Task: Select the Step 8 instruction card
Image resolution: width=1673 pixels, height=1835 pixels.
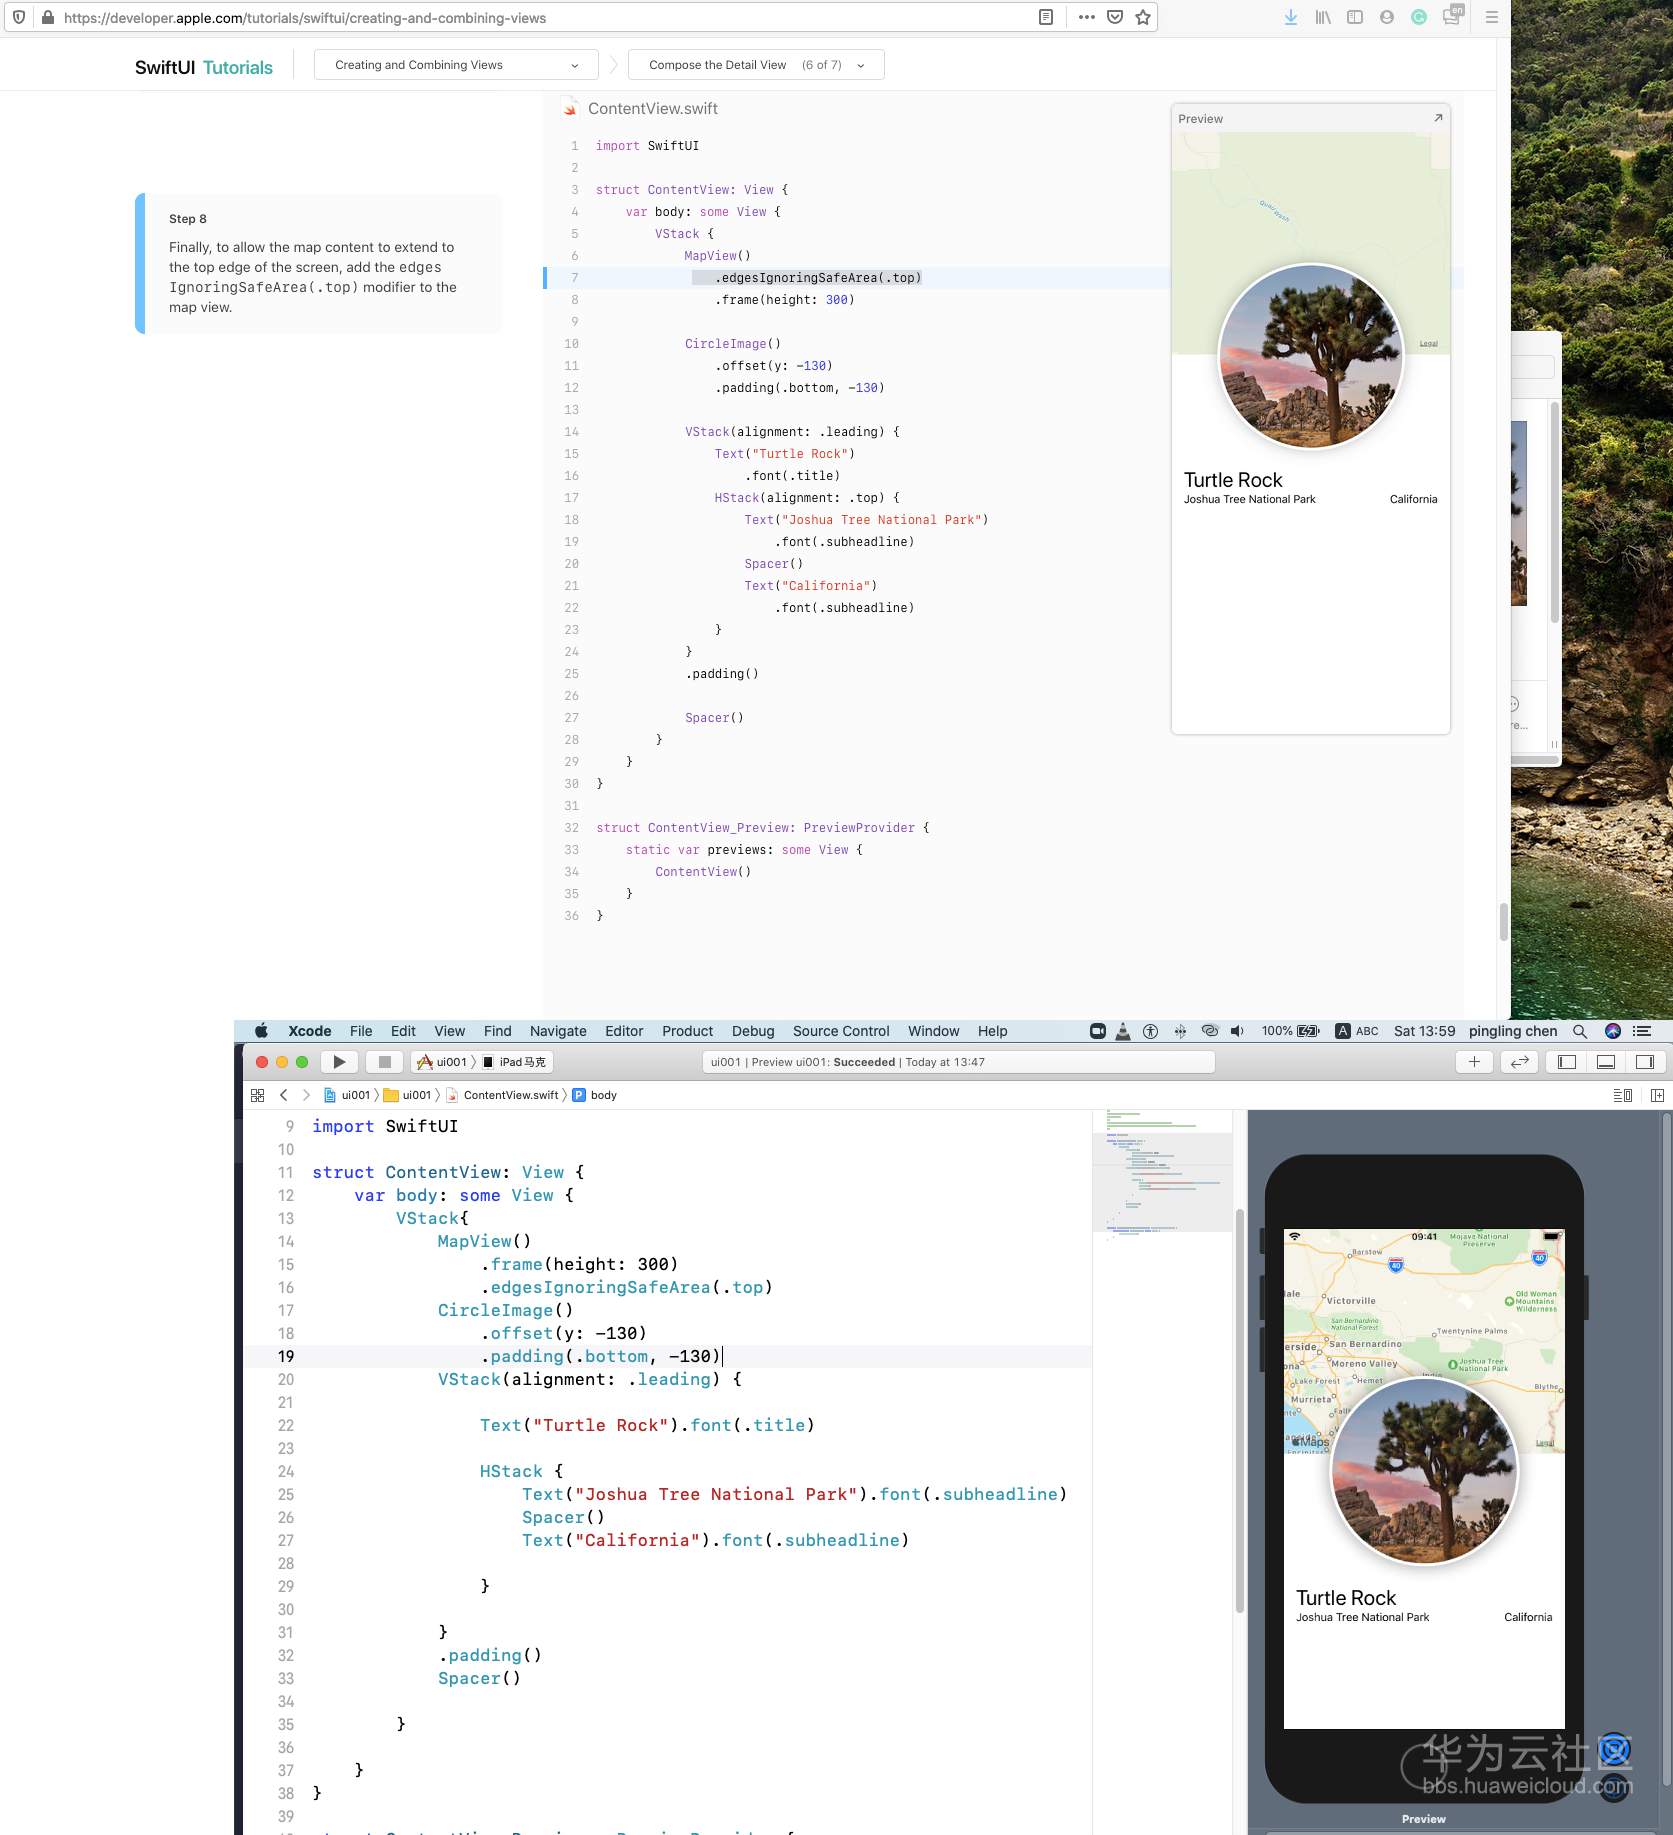Action: (318, 263)
